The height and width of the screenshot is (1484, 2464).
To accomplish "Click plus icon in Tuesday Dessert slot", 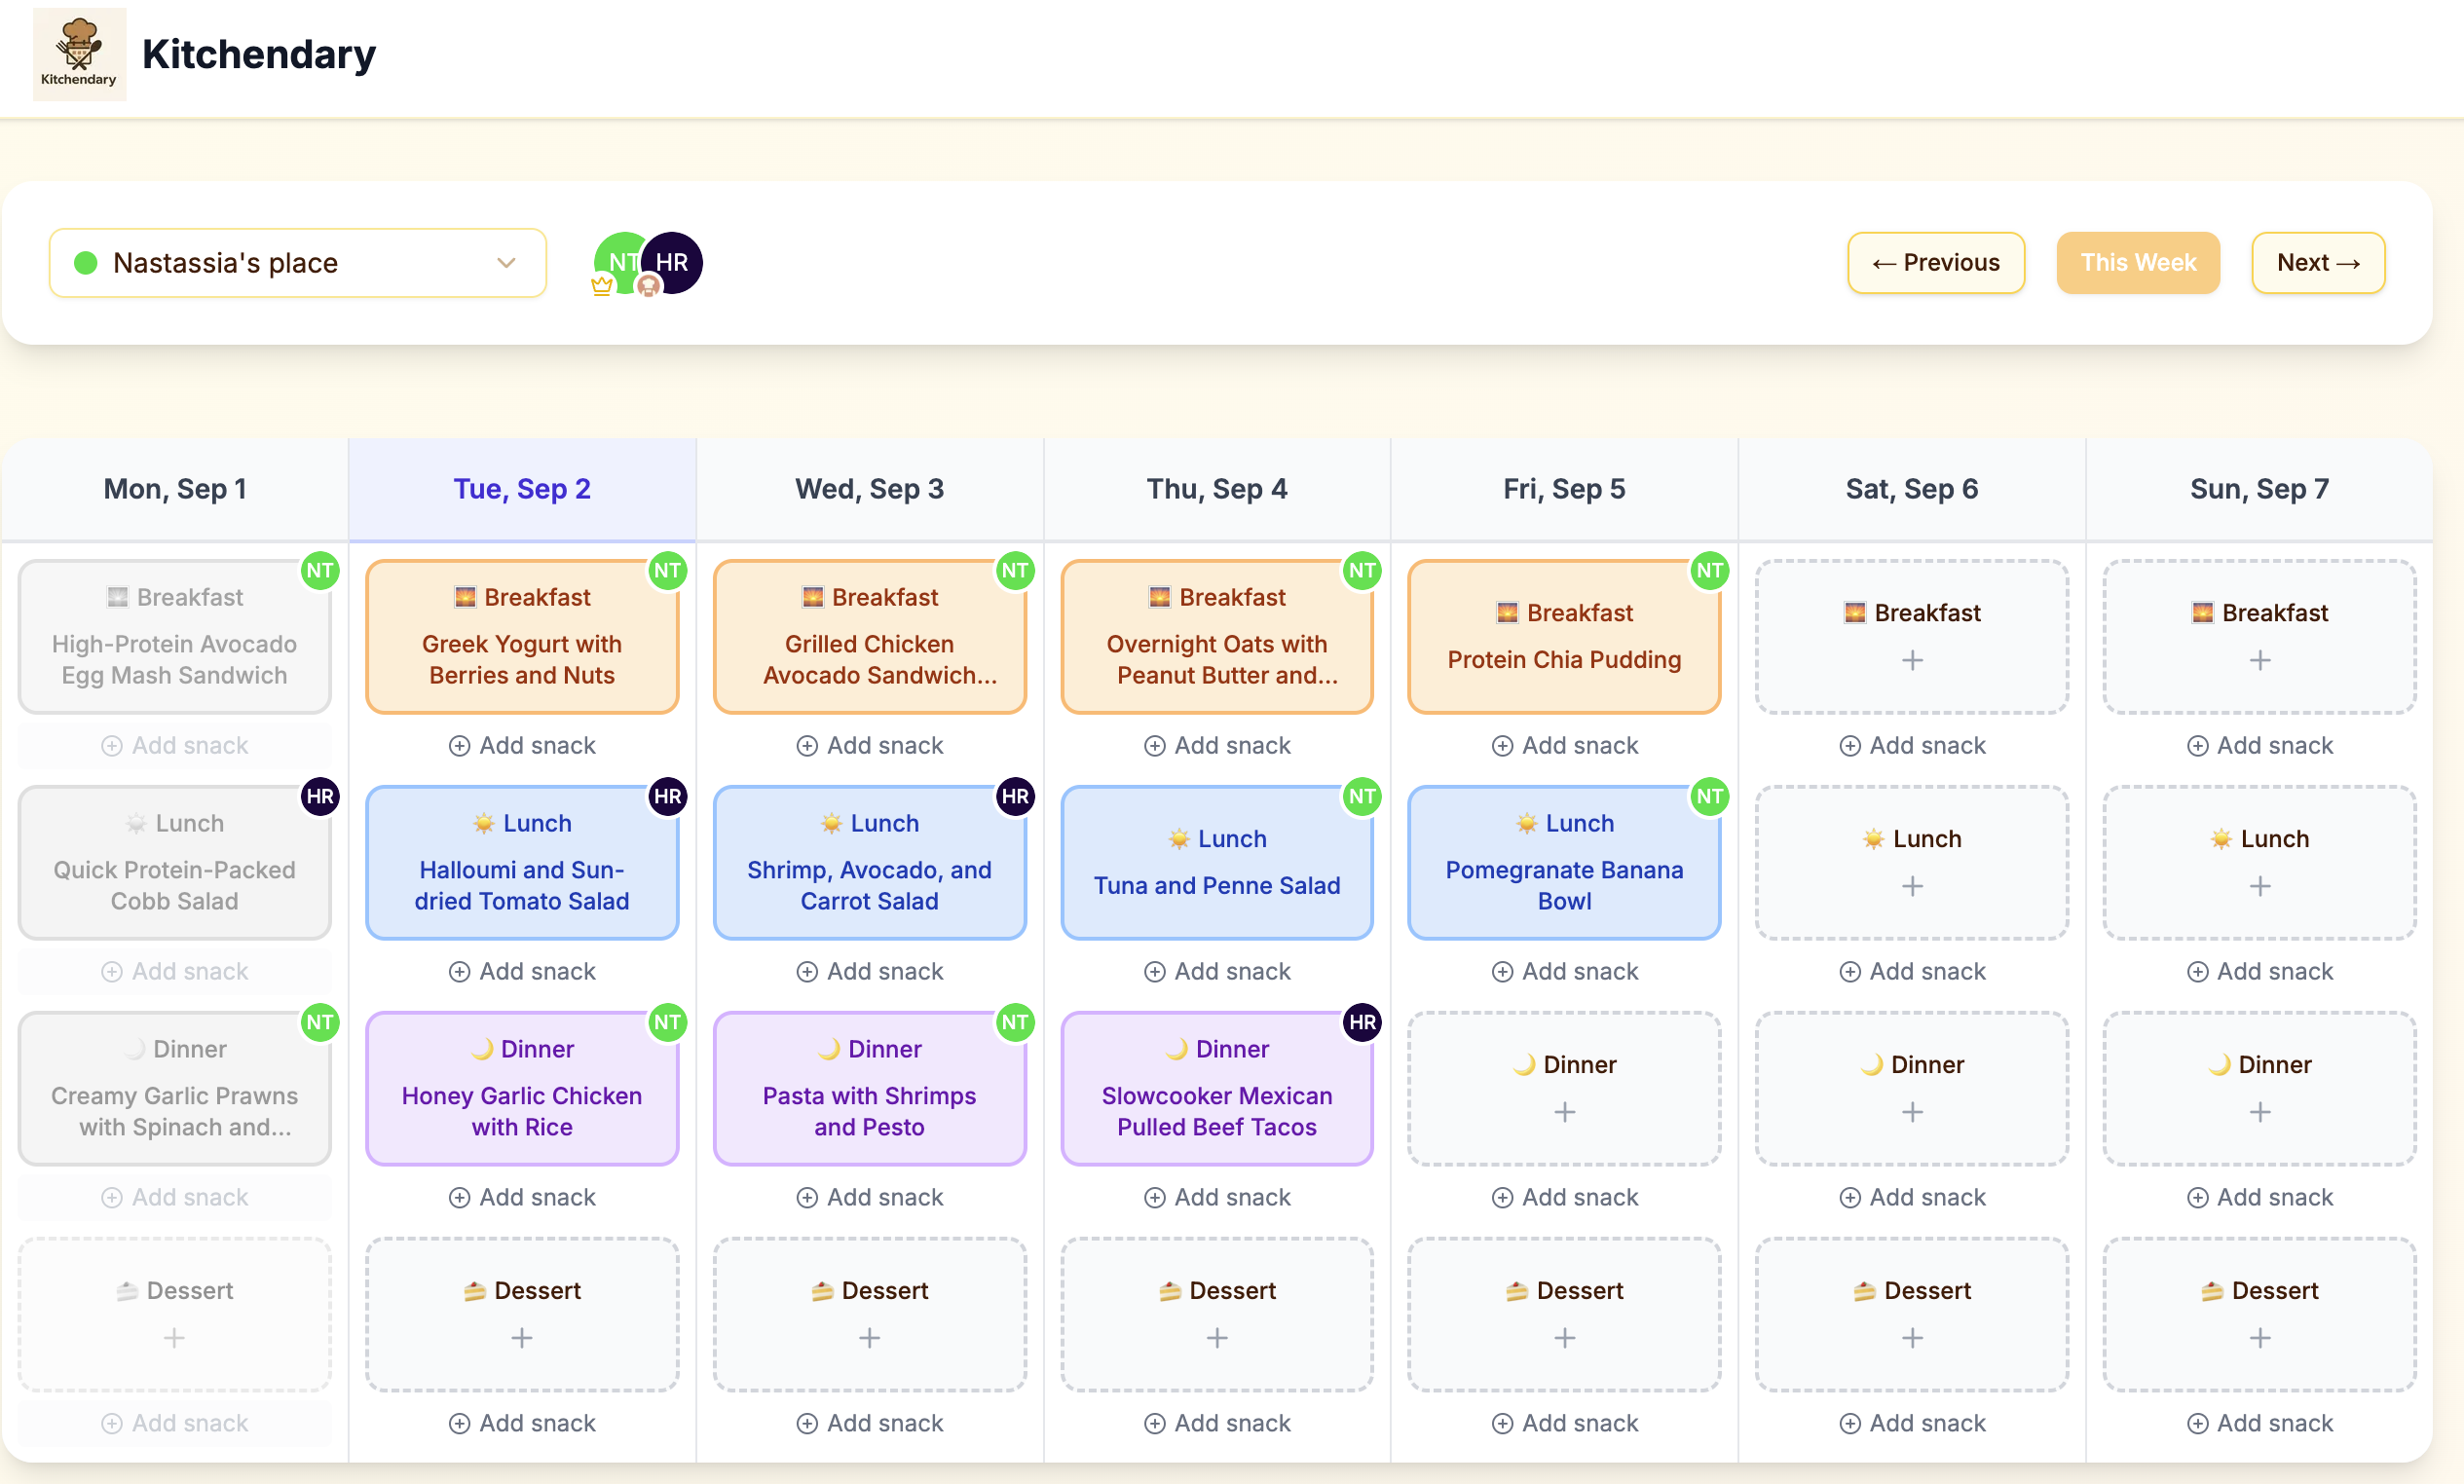I will click(x=521, y=1337).
